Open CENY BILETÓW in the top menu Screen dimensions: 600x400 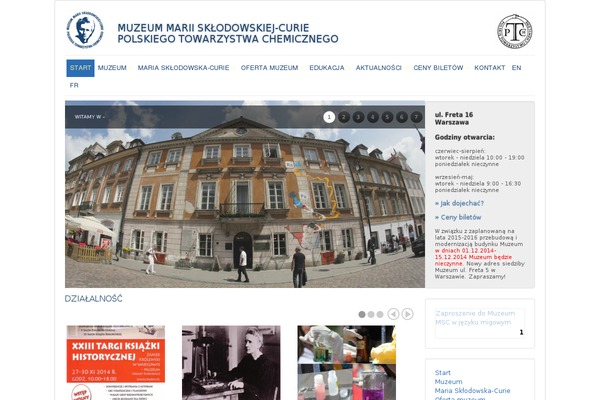tap(438, 68)
